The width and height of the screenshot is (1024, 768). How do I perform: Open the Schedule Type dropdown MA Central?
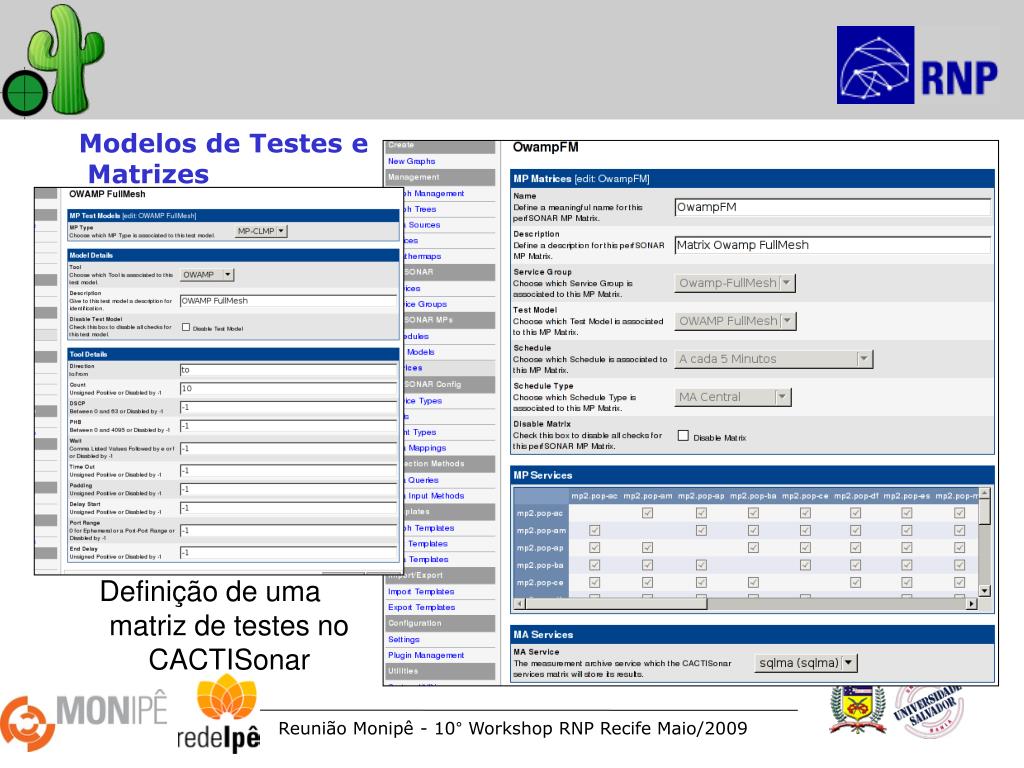coord(733,396)
